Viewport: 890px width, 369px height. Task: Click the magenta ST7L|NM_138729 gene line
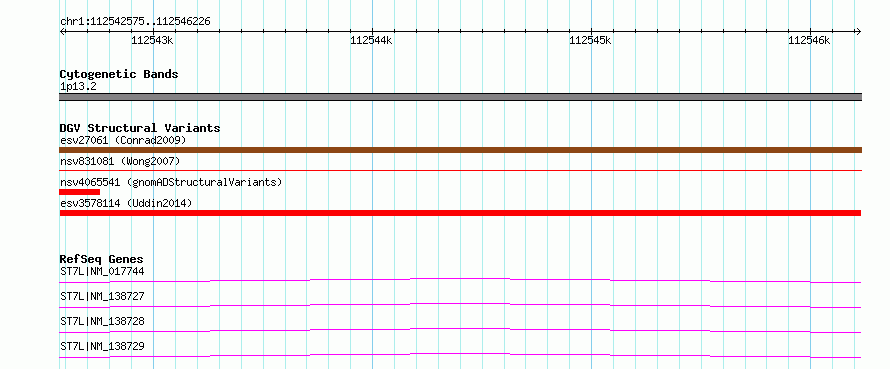click(460, 355)
